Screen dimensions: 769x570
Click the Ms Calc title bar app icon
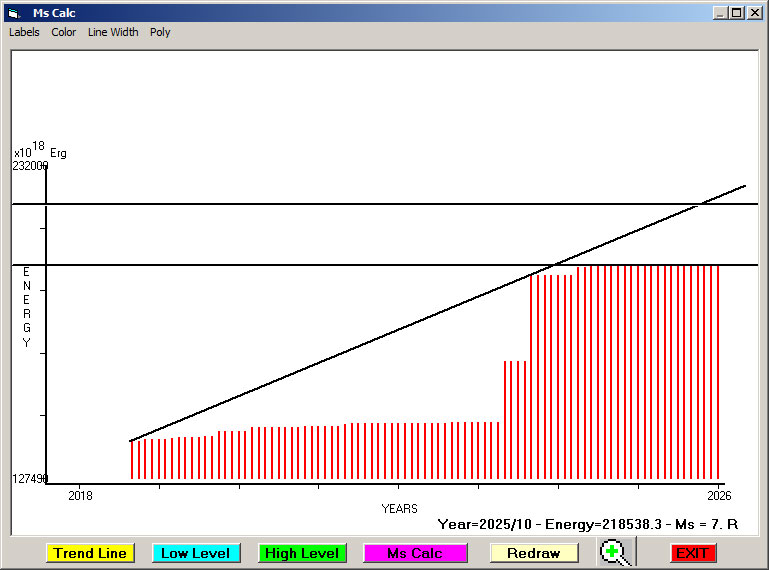[13, 13]
